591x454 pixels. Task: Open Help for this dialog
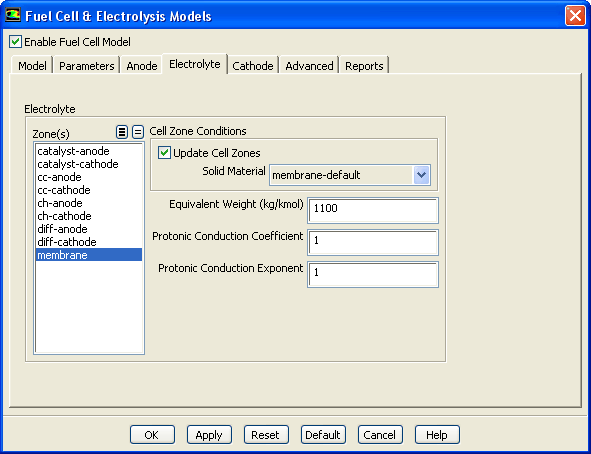pos(437,435)
